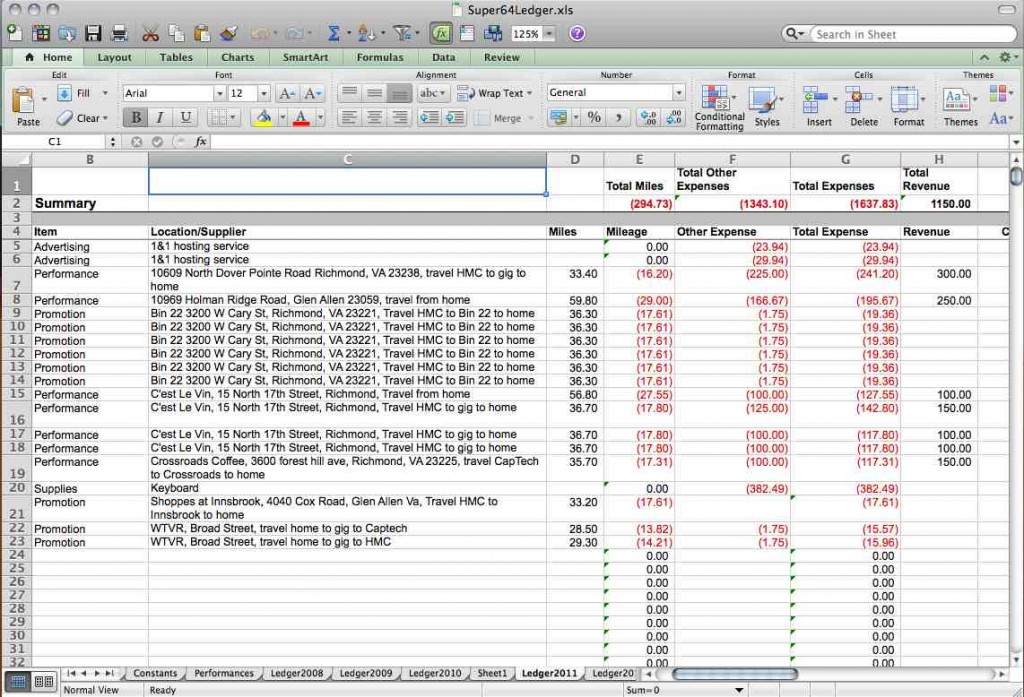Toggle italic formatting
Viewport: 1024px width, 697px height.
[158, 117]
